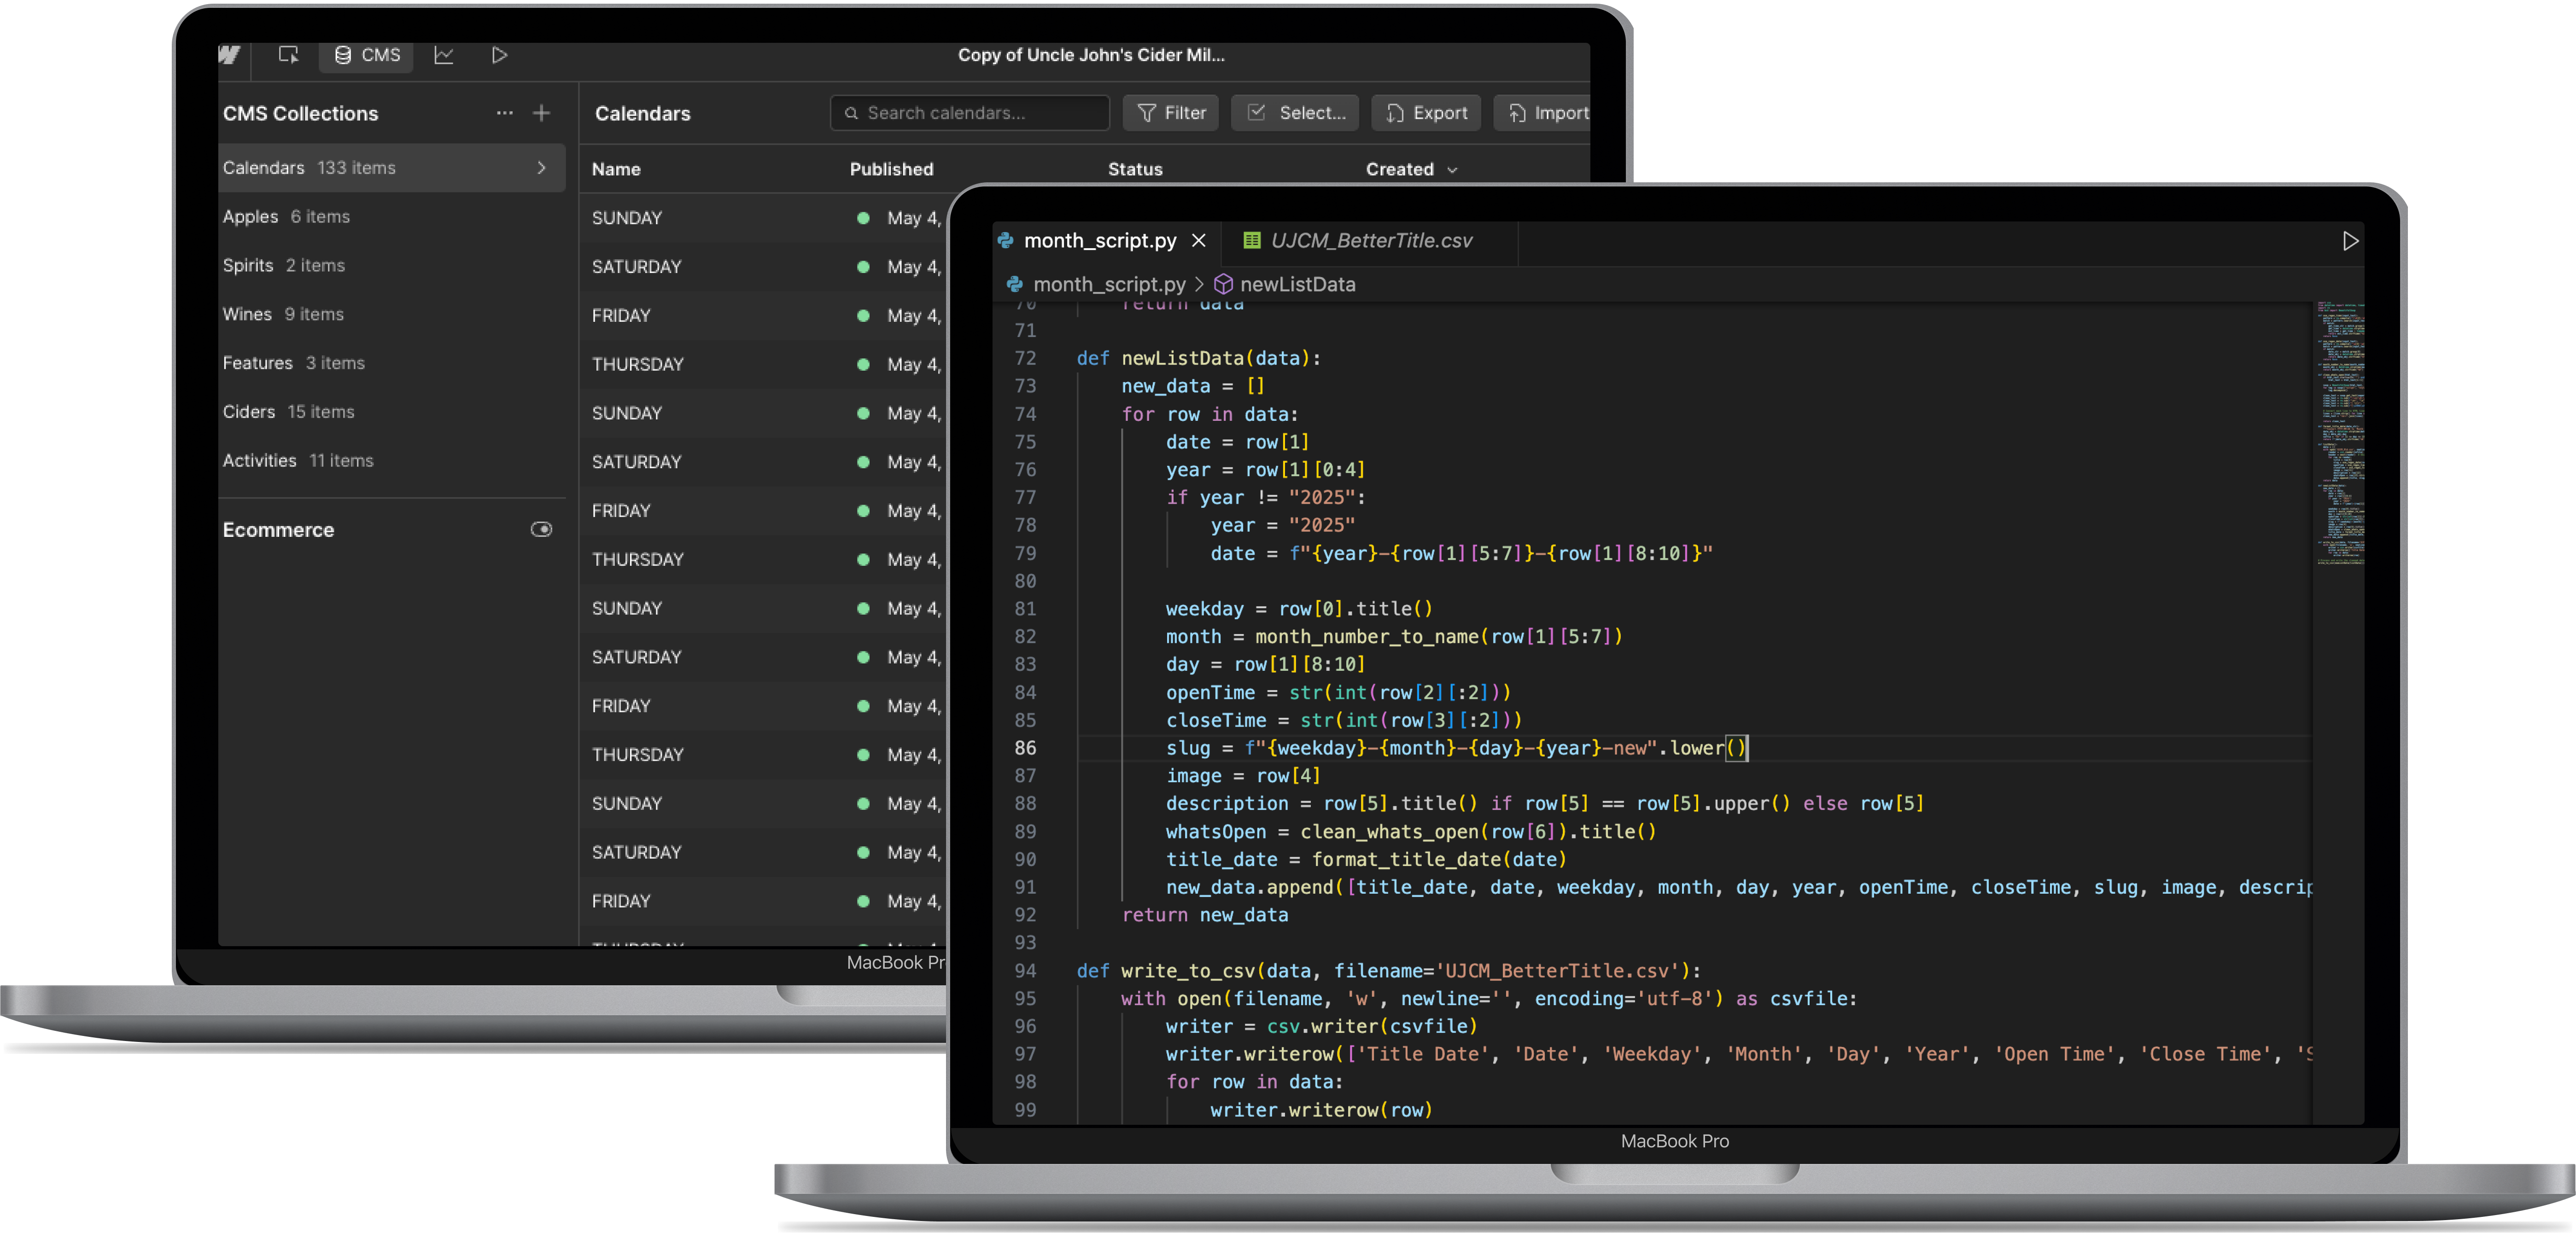This screenshot has width=2576, height=1233.
Task: Click the write_to_csv function definition
Action: 1388,971
